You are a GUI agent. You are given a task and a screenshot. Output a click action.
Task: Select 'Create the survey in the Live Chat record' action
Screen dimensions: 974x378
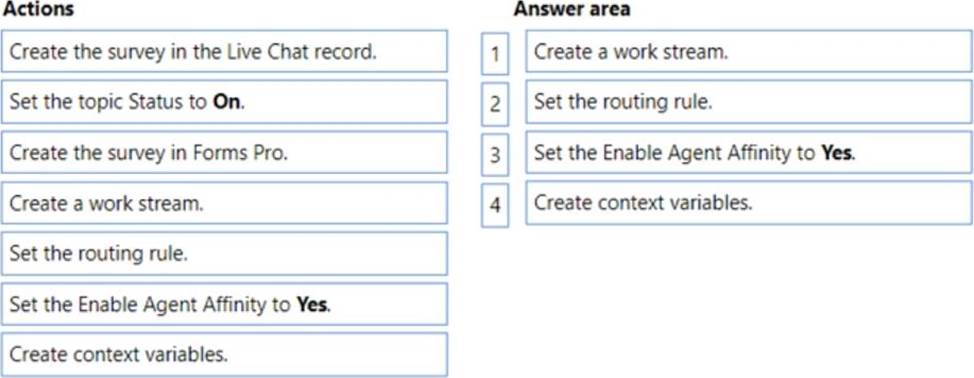[224, 51]
